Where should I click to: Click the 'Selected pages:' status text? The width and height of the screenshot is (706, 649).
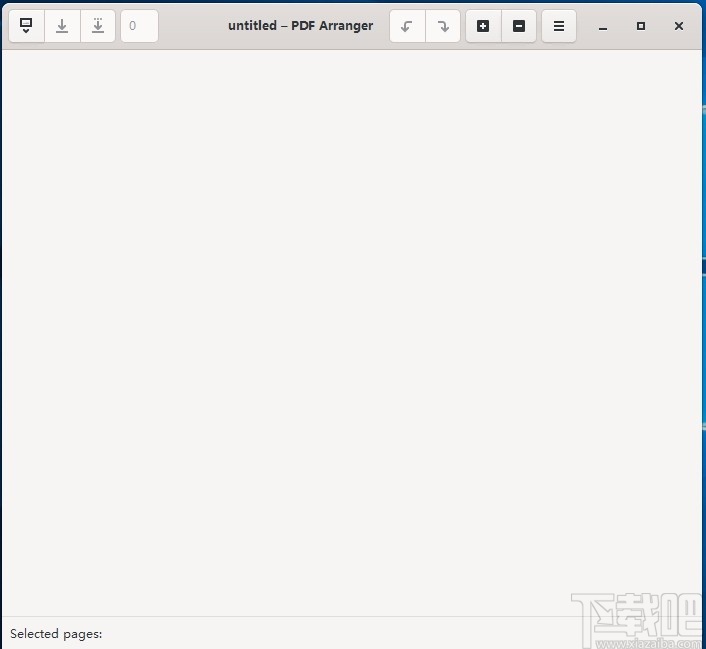[x=56, y=634]
